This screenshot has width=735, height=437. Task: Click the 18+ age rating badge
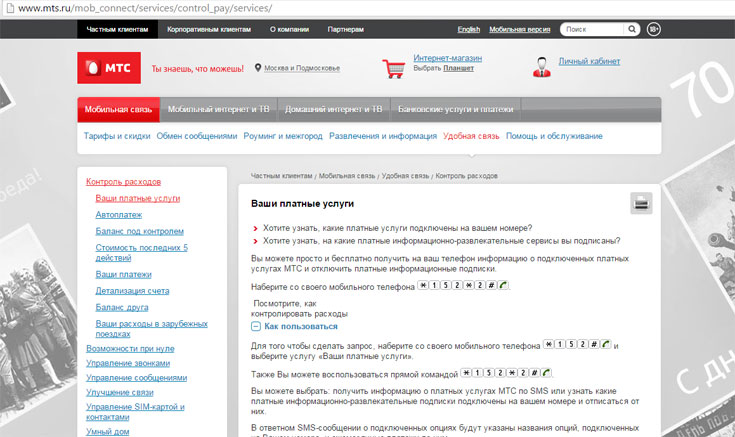653,30
